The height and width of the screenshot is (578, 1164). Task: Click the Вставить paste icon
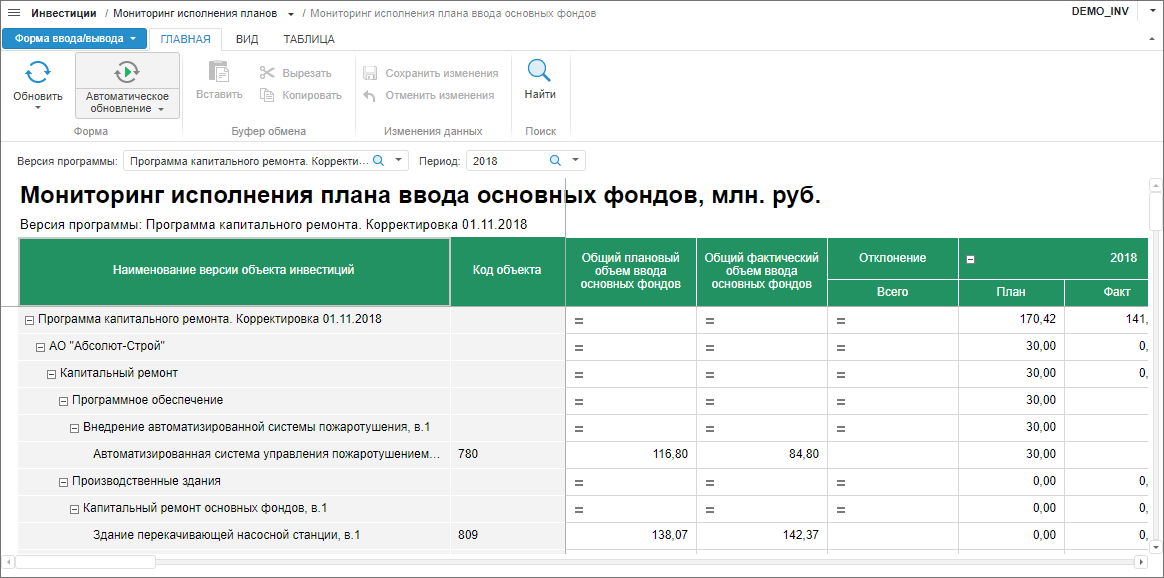(x=219, y=73)
